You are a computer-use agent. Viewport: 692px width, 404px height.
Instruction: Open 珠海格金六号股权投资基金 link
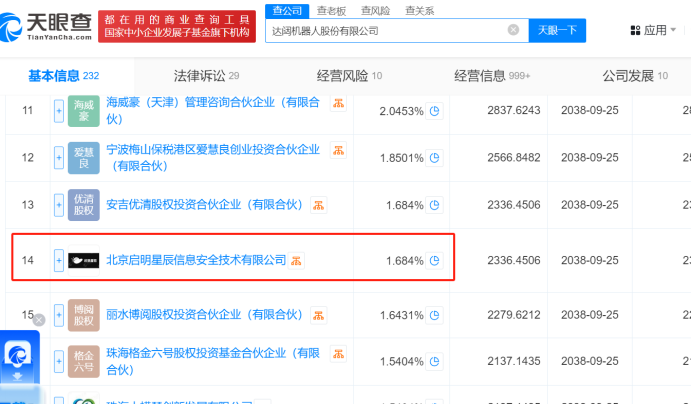213,361
